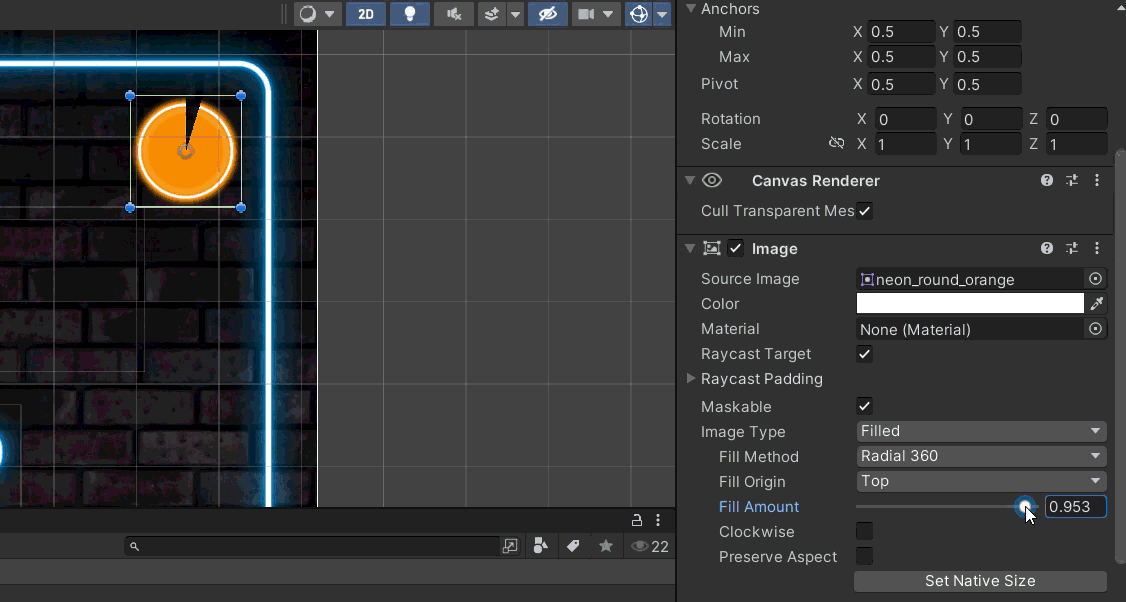
Task: Click the Image component picture icon
Action: click(x=712, y=249)
